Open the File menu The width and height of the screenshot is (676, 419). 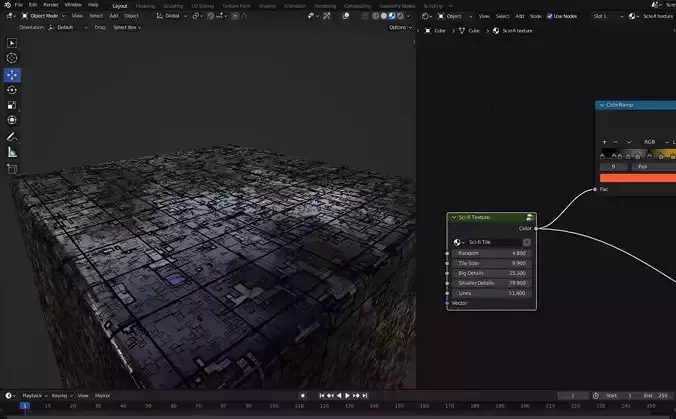(x=19, y=5)
